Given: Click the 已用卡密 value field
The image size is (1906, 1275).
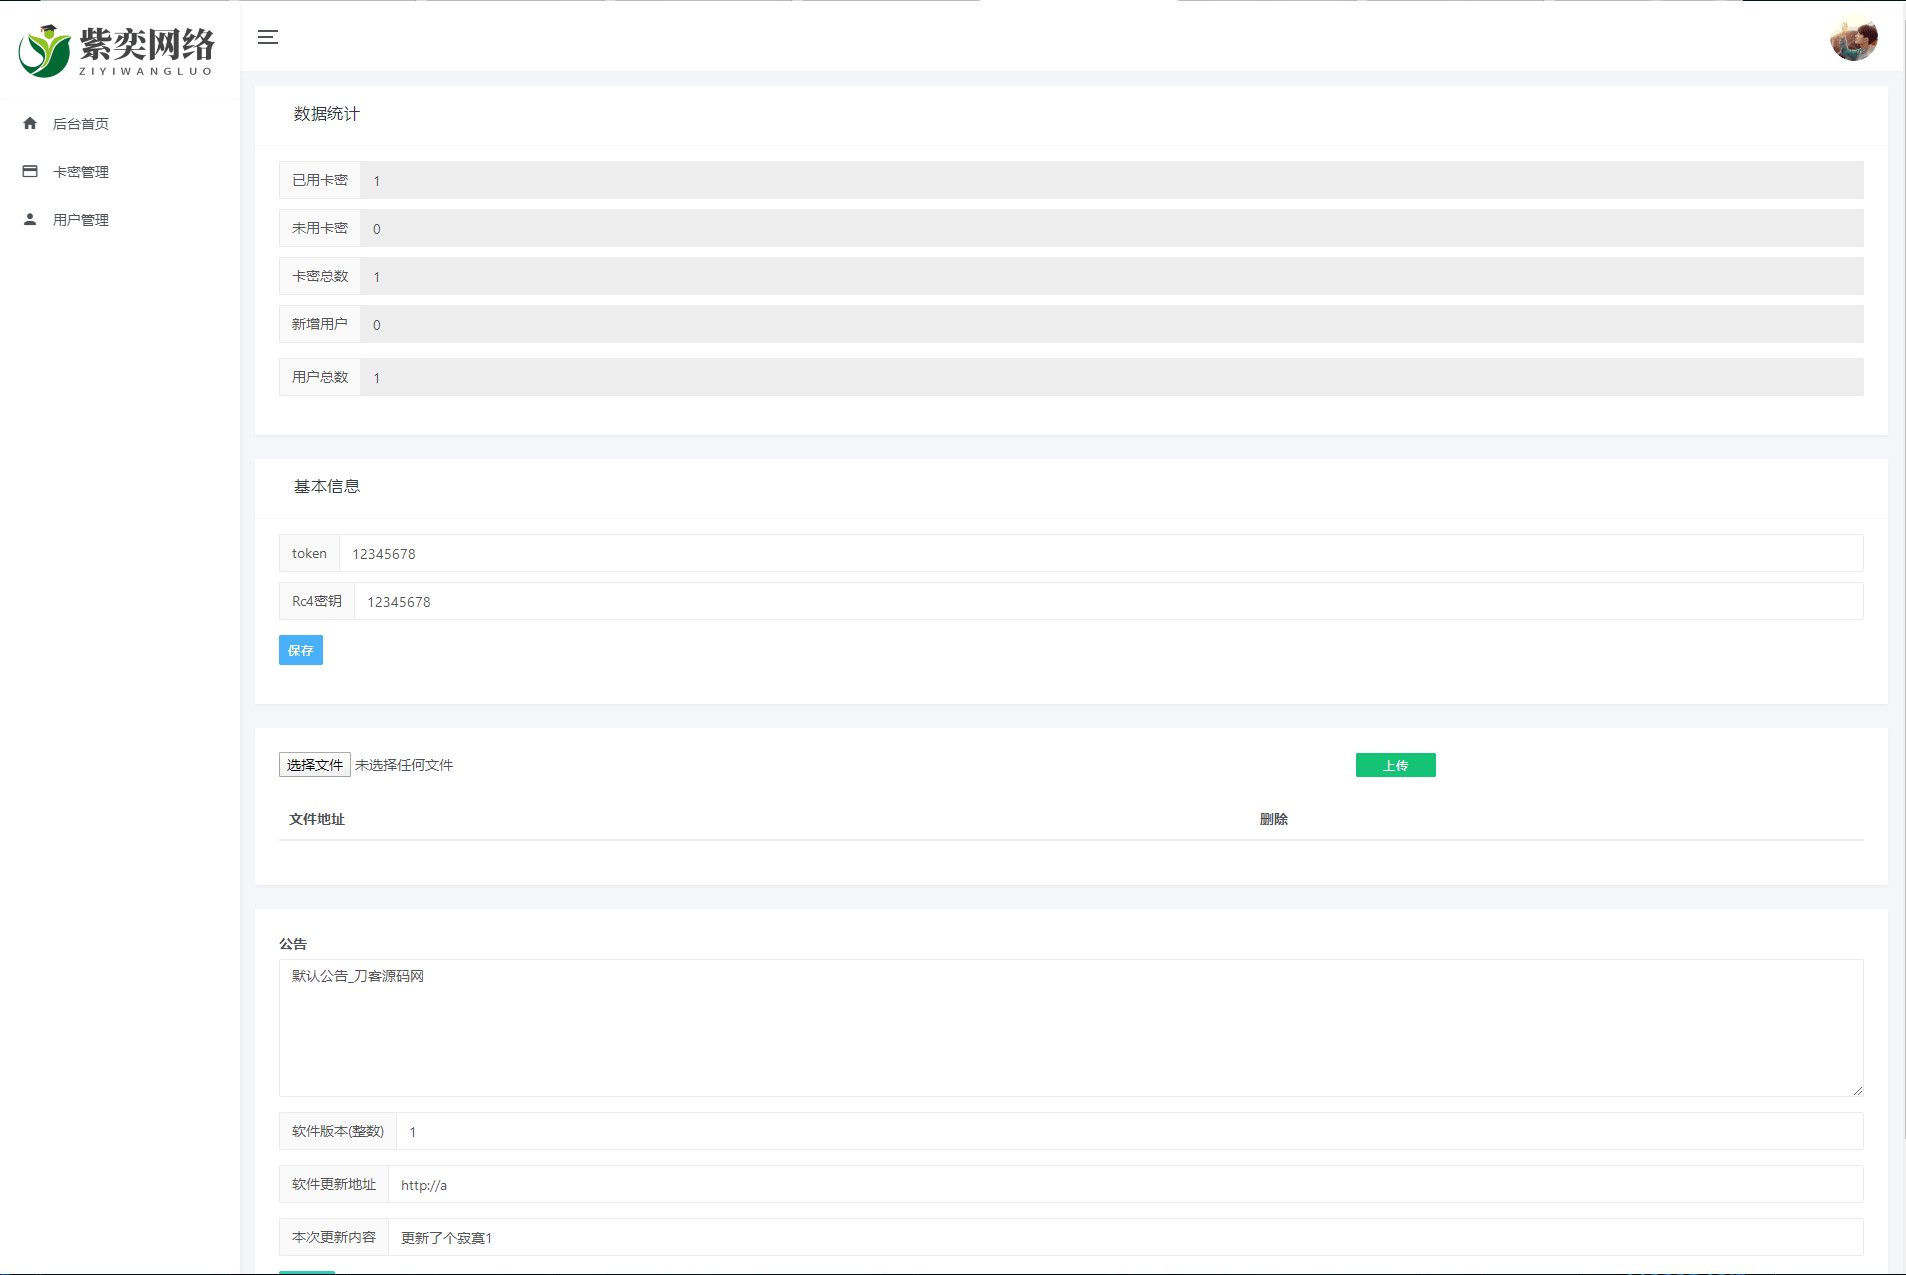Looking at the screenshot, I should click(x=1112, y=180).
